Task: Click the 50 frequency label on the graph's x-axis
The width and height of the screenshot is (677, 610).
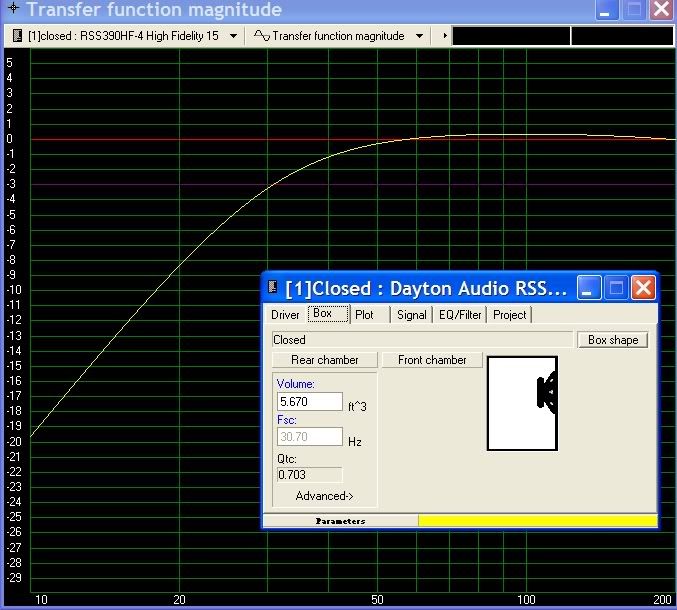Action: coord(377,599)
